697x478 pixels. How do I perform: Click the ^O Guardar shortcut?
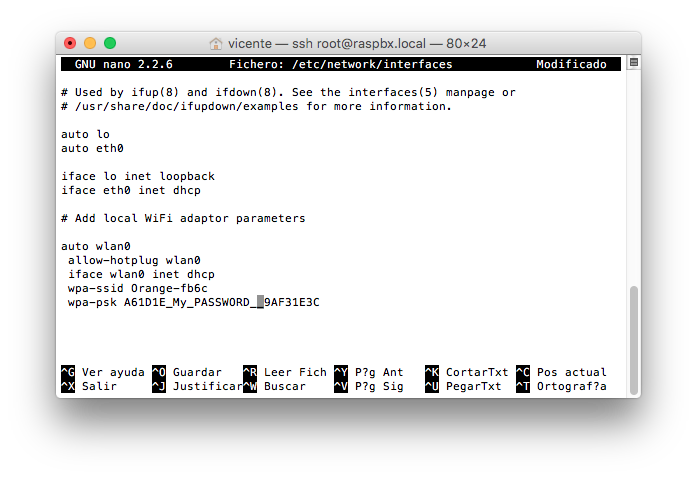[x=187, y=372]
